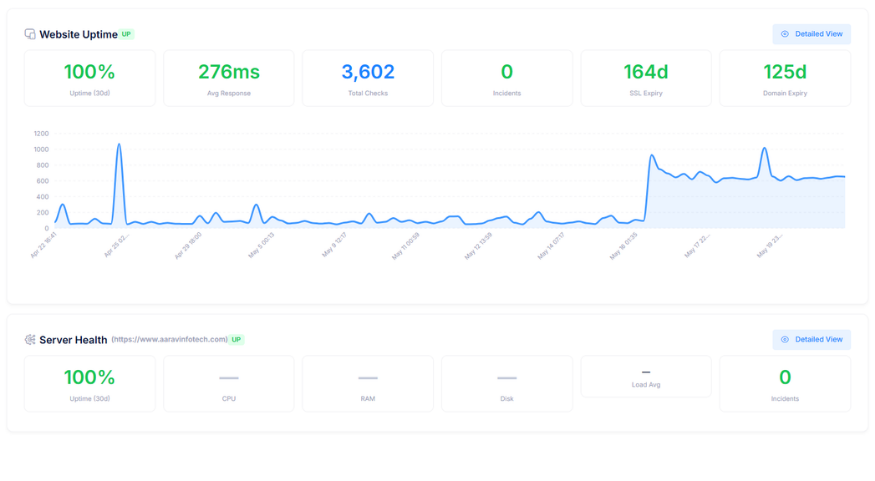Click the UP badge beside Website Uptime
This screenshot has width=875, height=481.
127,34
